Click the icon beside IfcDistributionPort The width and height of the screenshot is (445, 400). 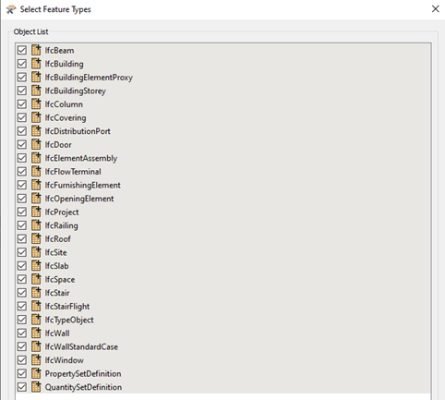coord(36,131)
